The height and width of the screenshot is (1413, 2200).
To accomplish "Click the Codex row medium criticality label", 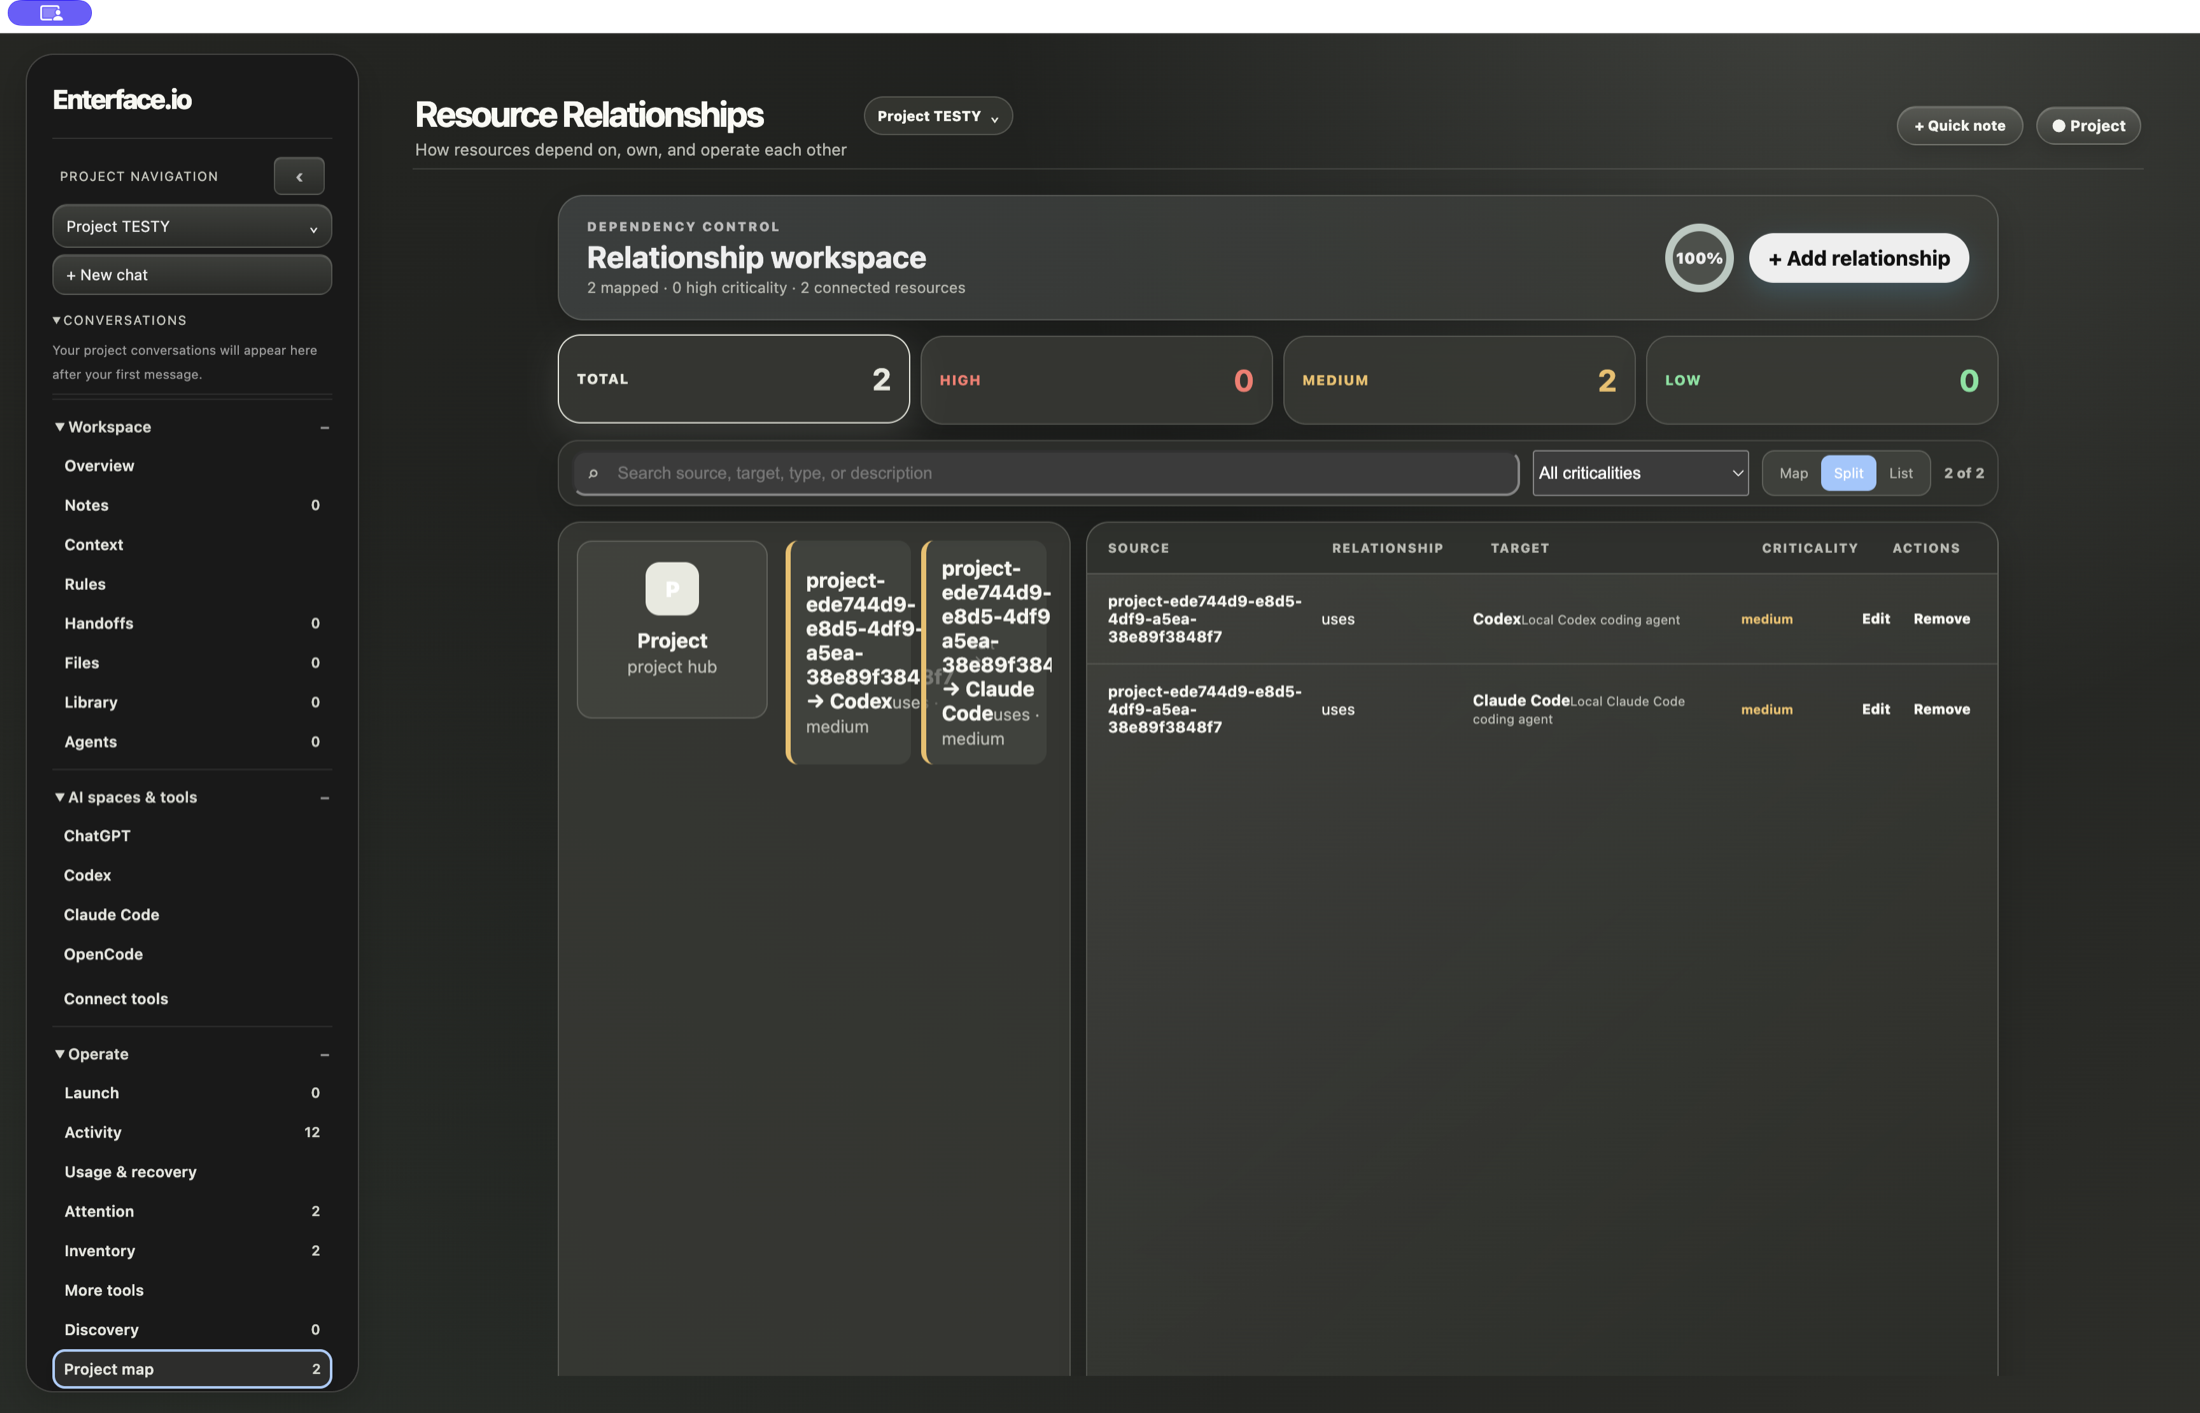I will pos(1767,619).
